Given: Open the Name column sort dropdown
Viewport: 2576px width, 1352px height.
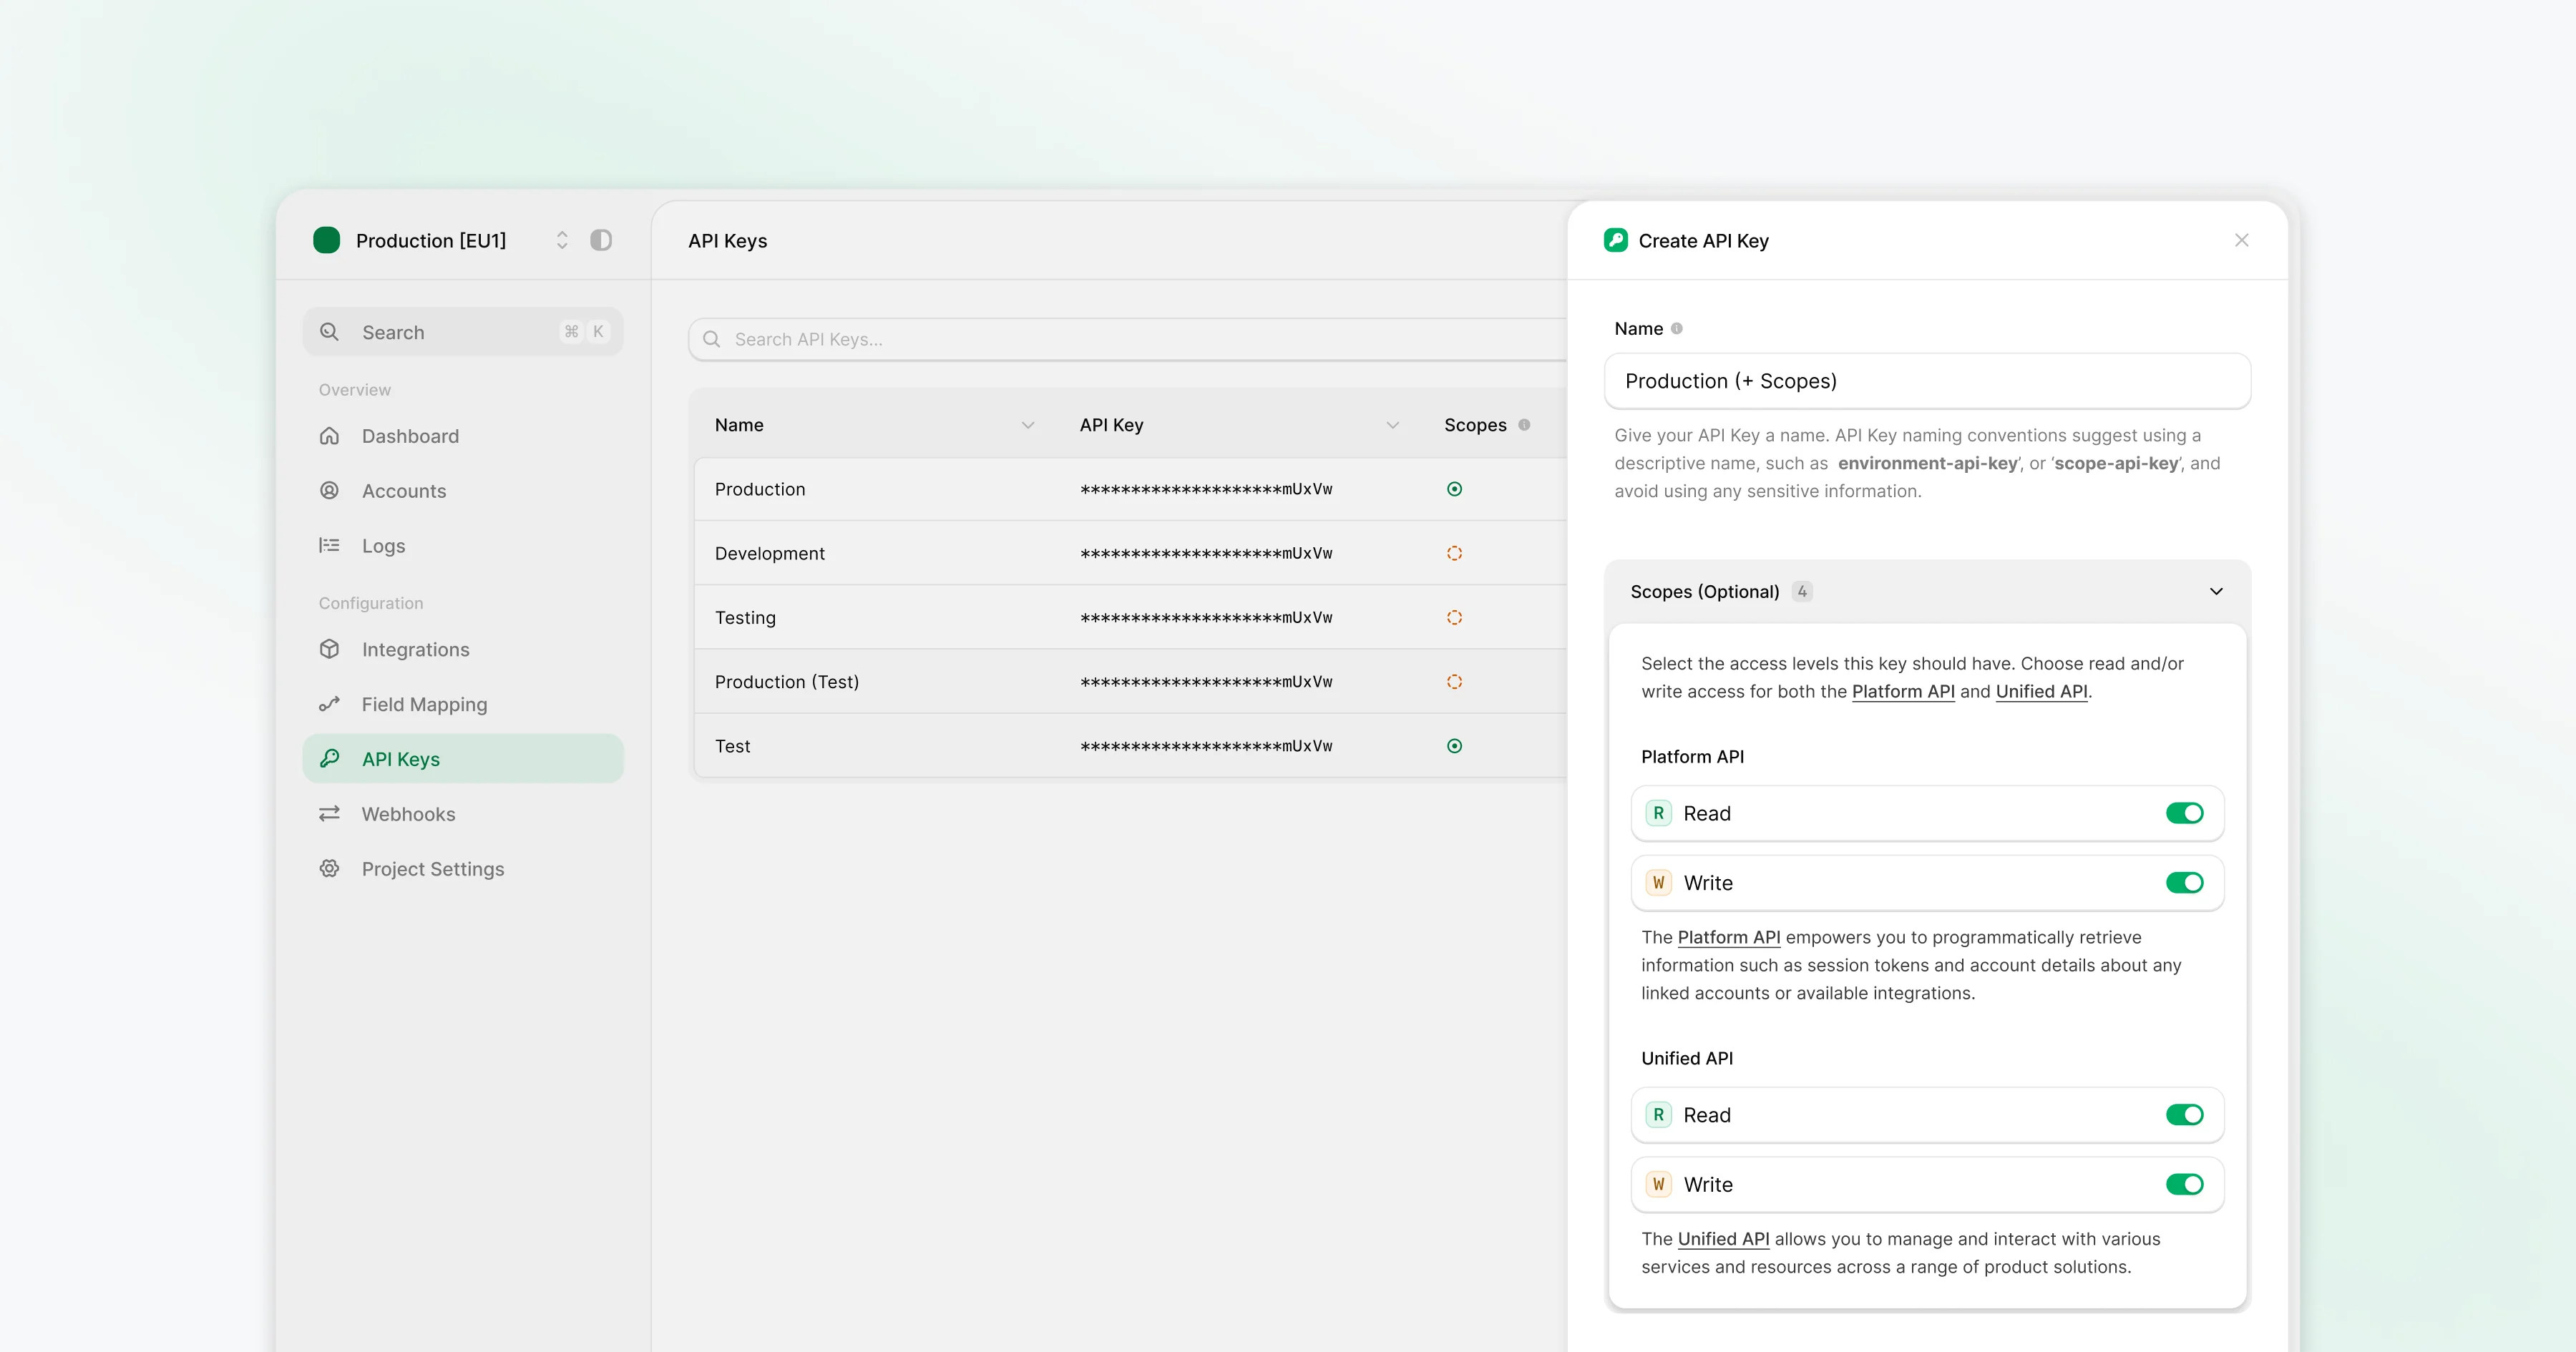Looking at the screenshot, I should point(1028,424).
